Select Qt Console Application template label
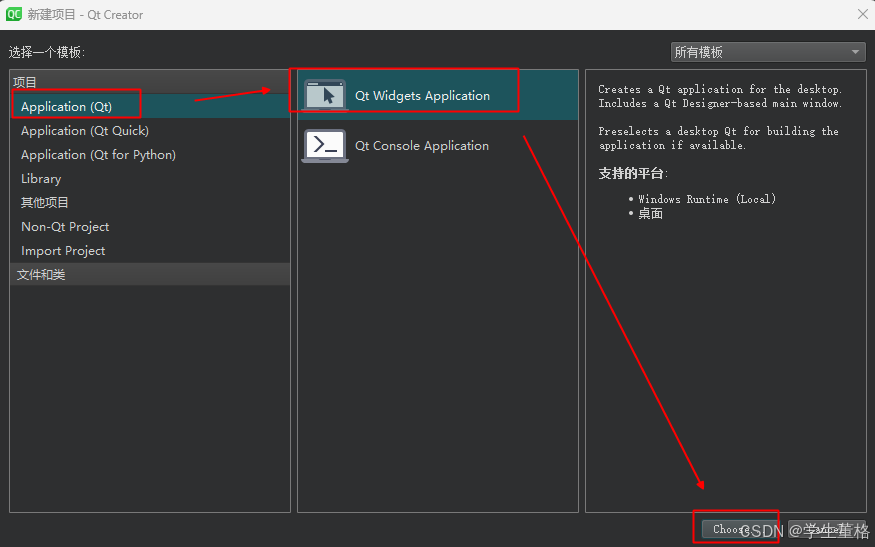 point(422,146)
